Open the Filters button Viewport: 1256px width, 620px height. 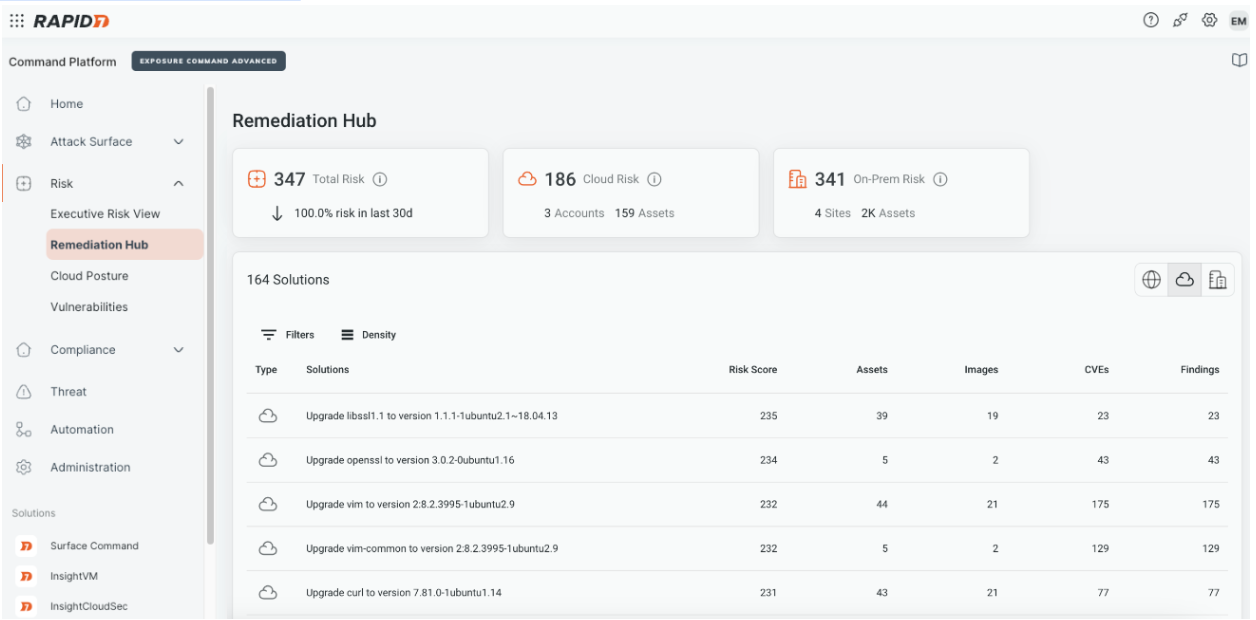(288, 335)
